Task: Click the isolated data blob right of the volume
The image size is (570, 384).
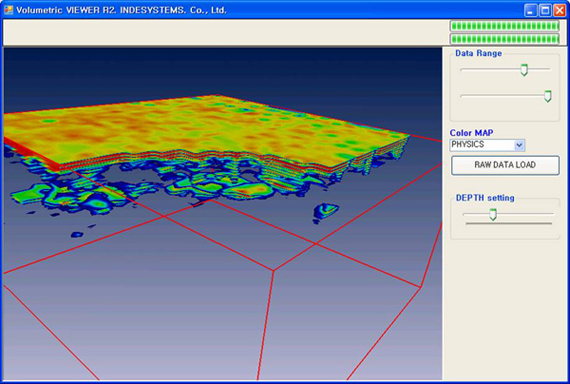Action: [326, 212]
